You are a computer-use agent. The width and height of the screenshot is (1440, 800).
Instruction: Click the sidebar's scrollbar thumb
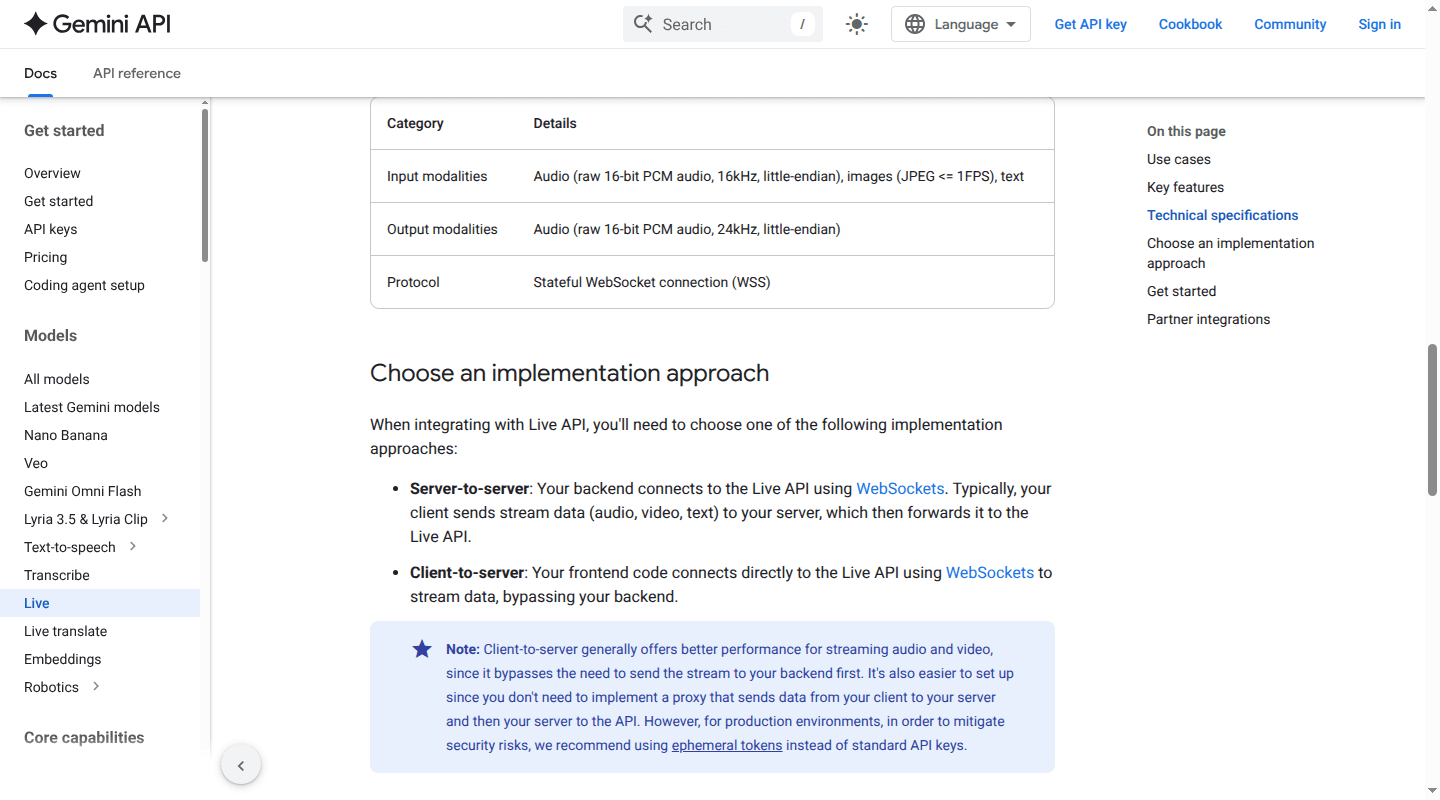pos(205,185)
